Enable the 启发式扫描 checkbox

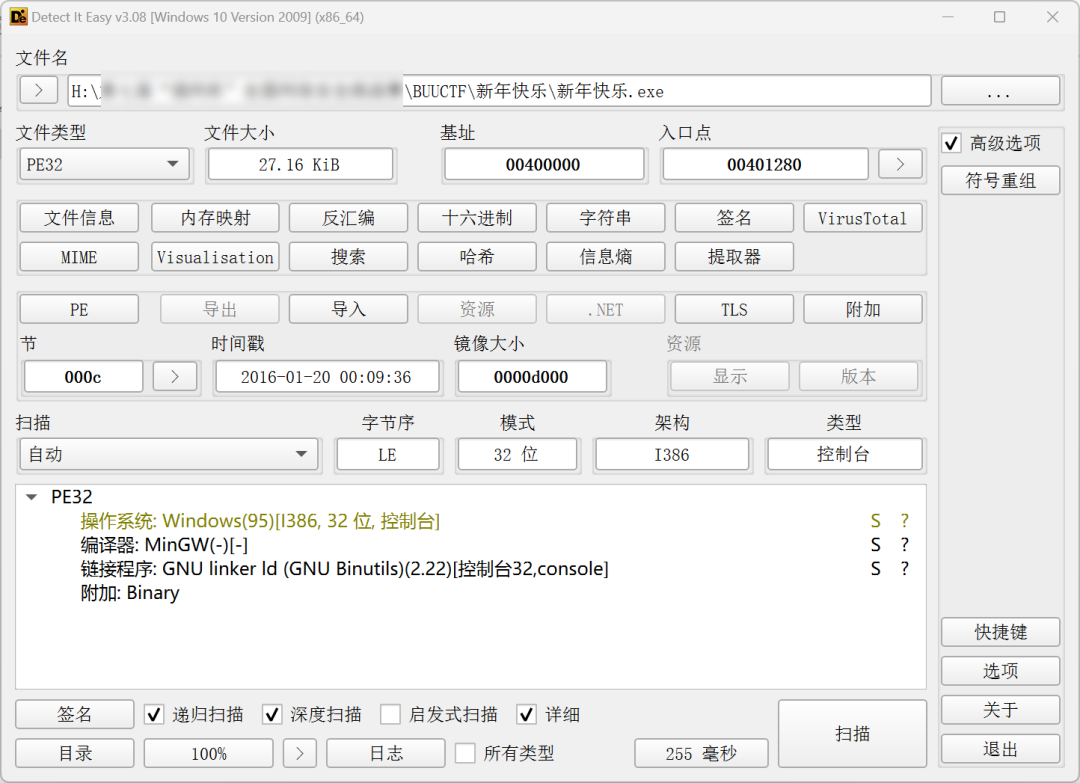click(391, 714)
